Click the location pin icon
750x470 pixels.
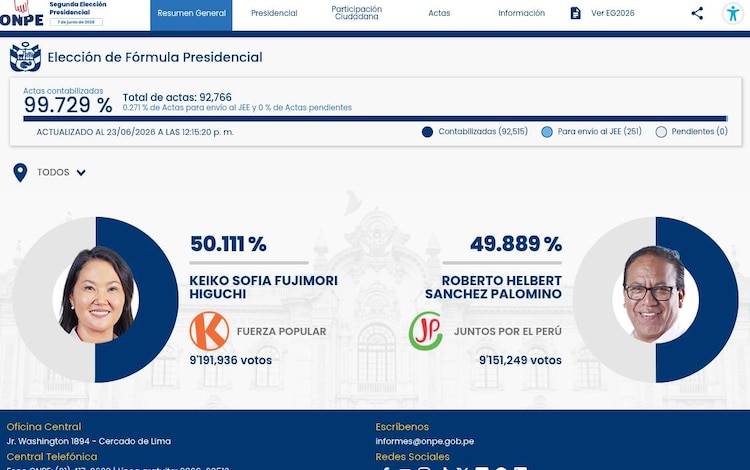pyautogui.click(x=20, y=173)
